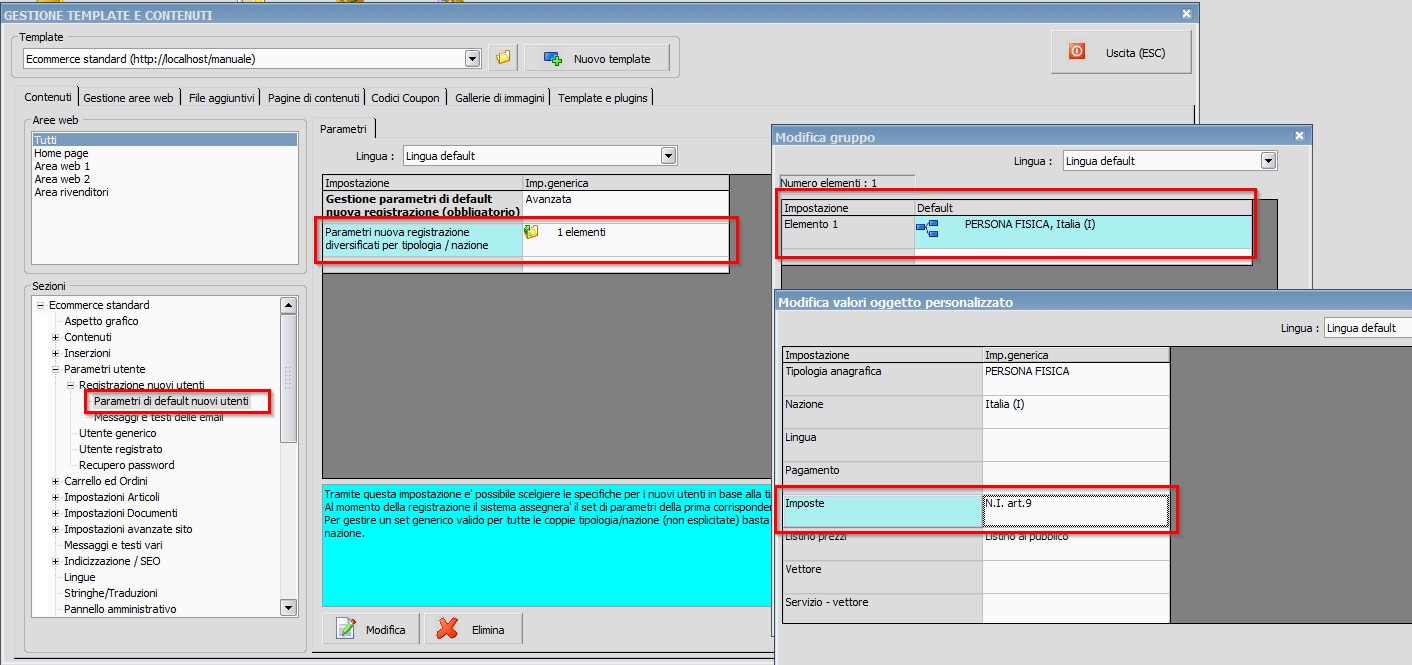Select 'Tutti' in the Aree web list
Screen dimensions: 1412x665
165,140
